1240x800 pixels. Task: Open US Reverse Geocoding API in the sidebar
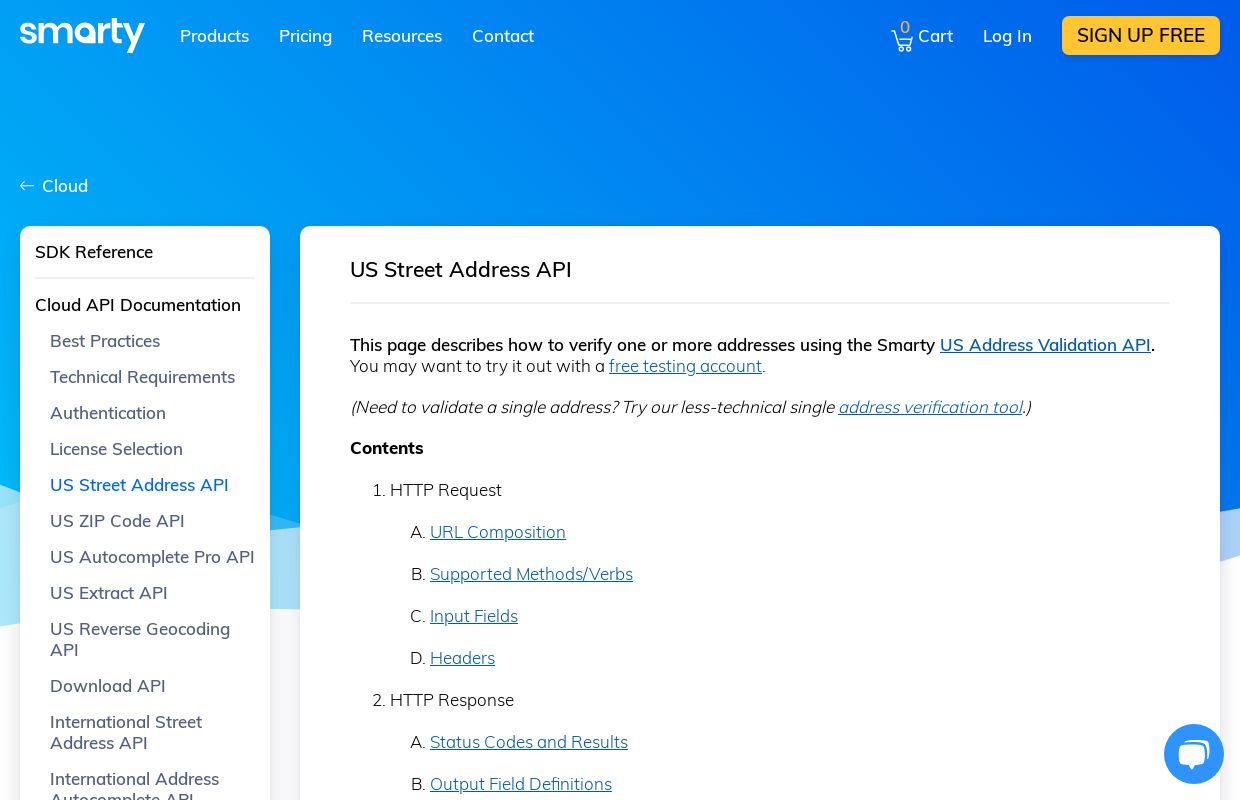click(140, 639)
